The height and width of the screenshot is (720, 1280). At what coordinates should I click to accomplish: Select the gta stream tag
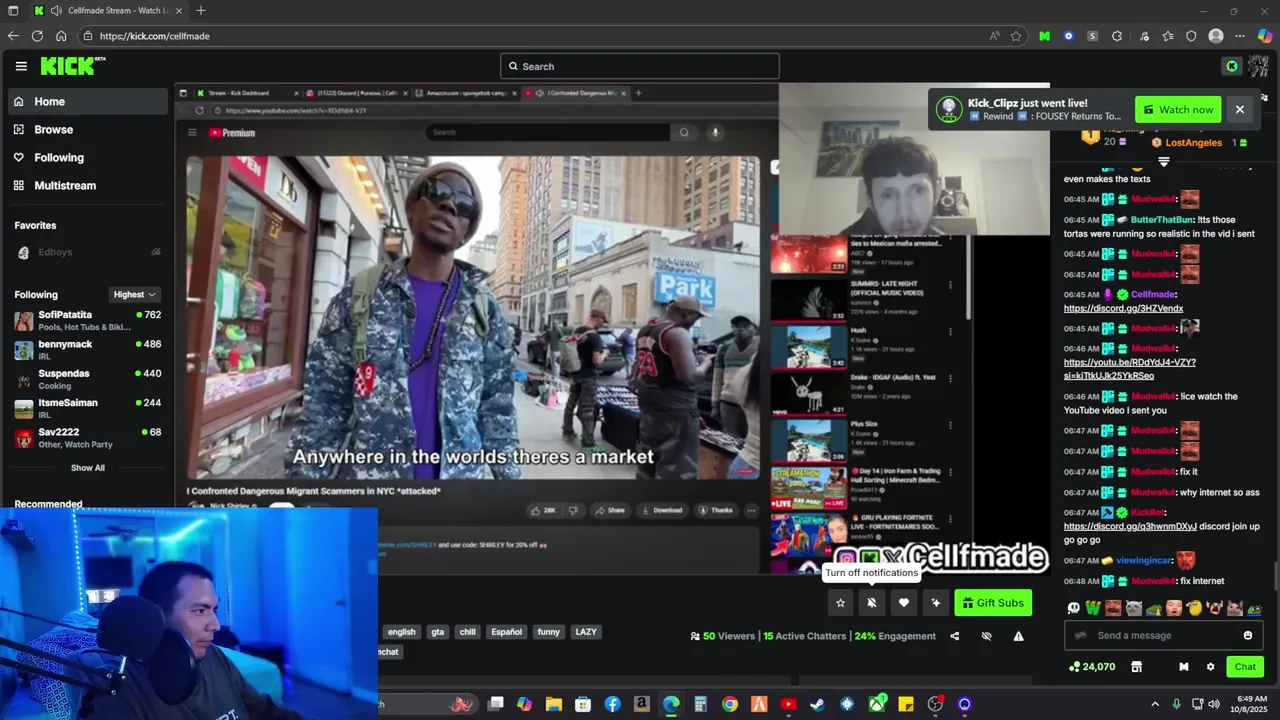(437, 631)
